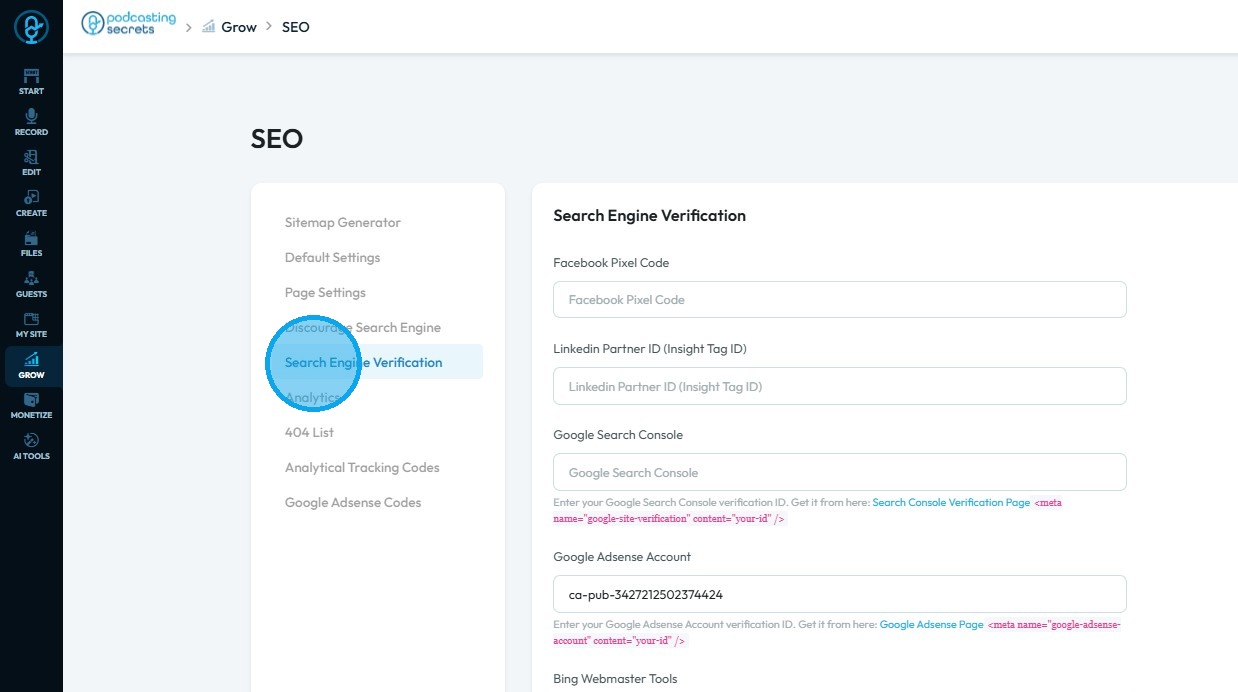Open Analytical Tracking Codes settings
1238x692 pixels.
tap(362, 467)
